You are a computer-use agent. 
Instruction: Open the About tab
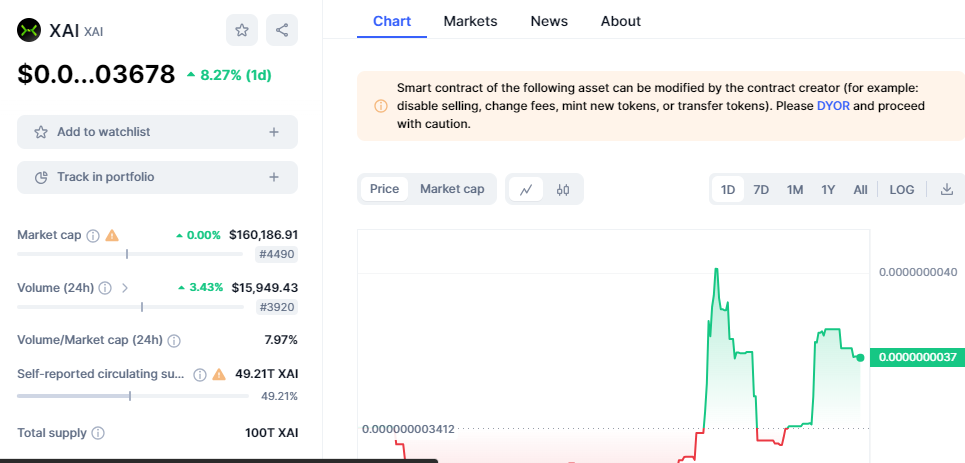[620, 21]
